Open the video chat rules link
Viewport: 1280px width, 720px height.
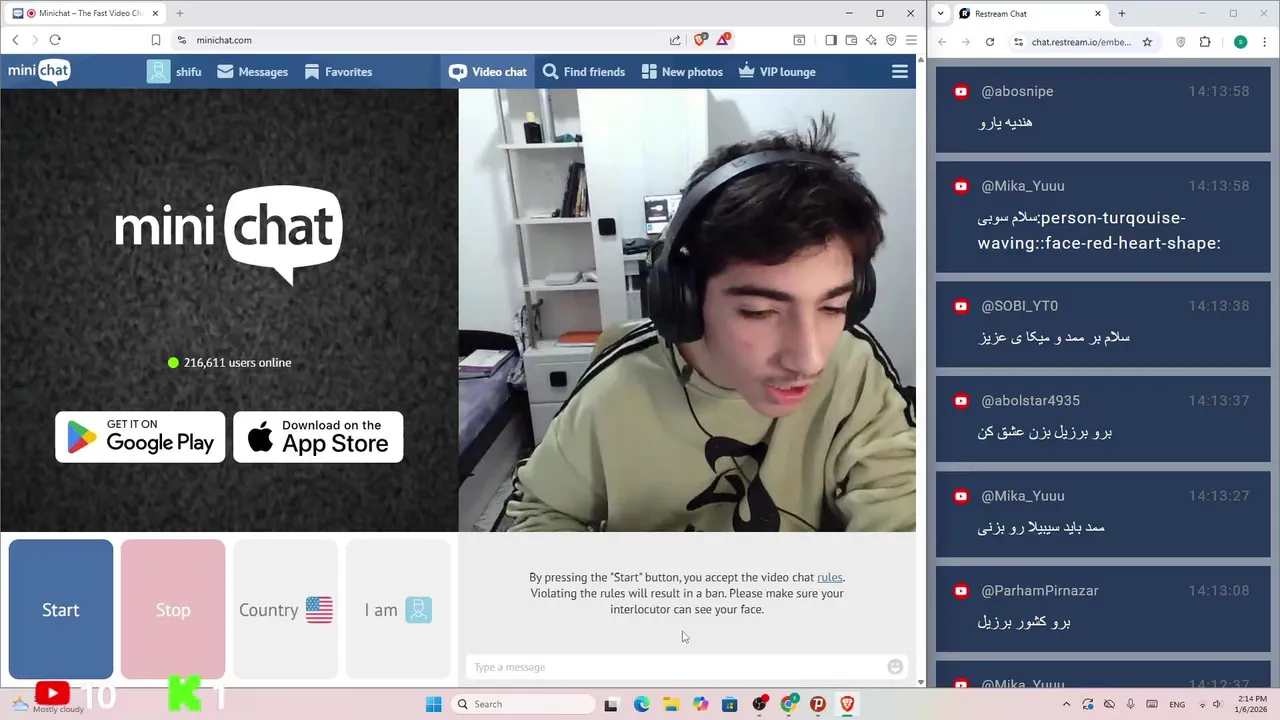coord(829,577)
